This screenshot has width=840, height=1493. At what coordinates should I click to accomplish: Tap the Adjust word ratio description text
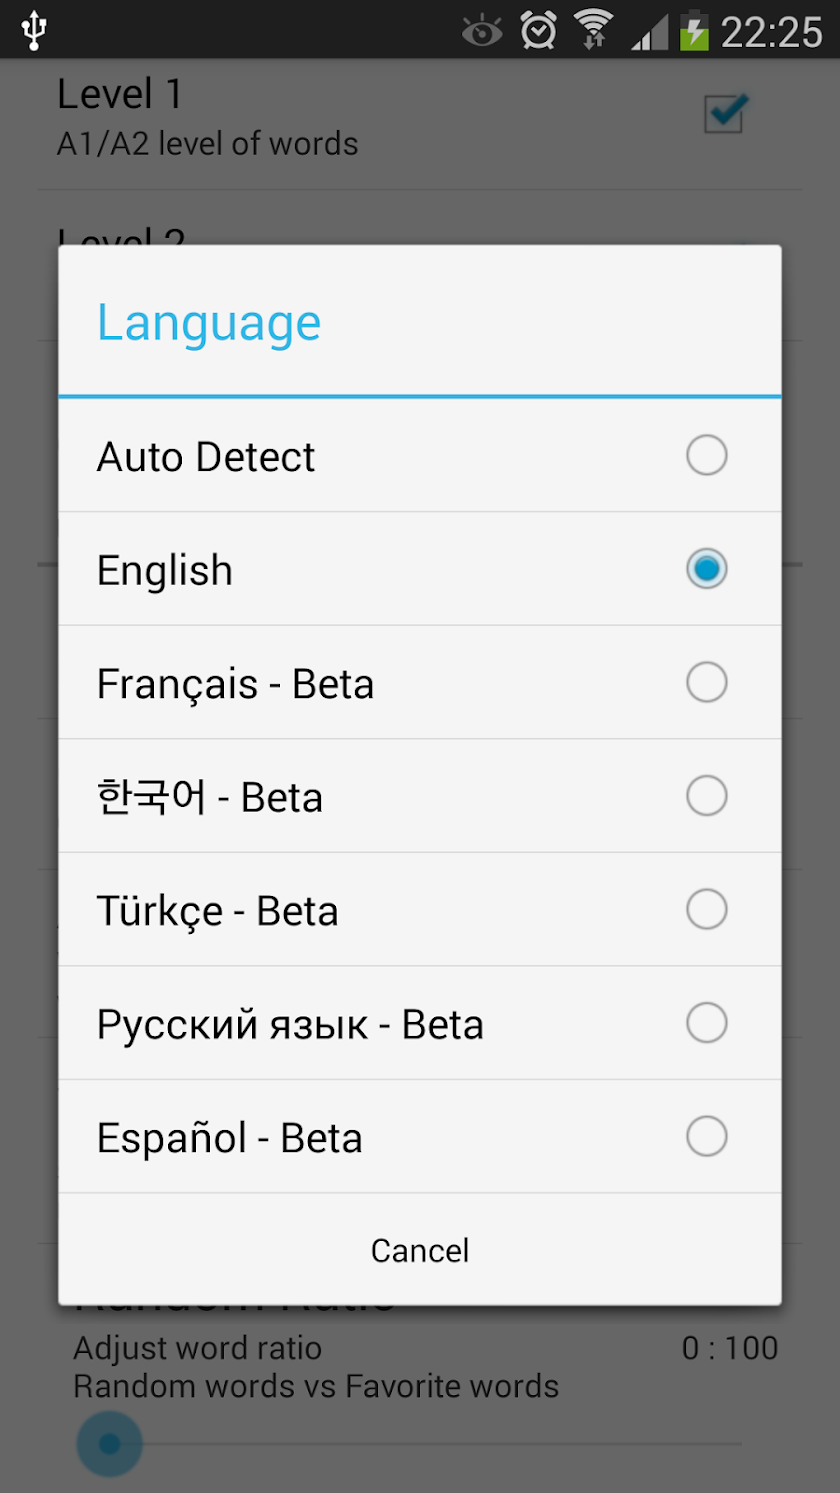click(x=198, y=1348)
